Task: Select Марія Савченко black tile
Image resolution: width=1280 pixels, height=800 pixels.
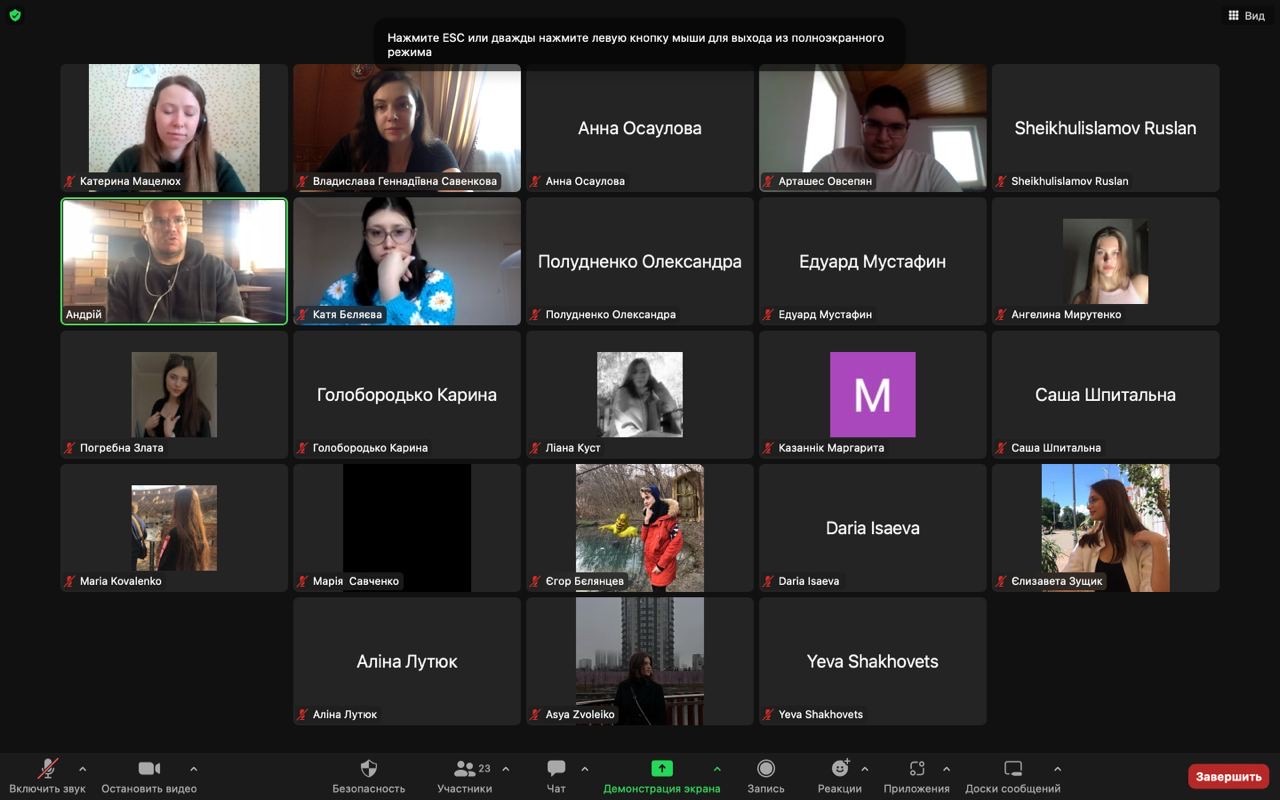Action: click(407, 527)
